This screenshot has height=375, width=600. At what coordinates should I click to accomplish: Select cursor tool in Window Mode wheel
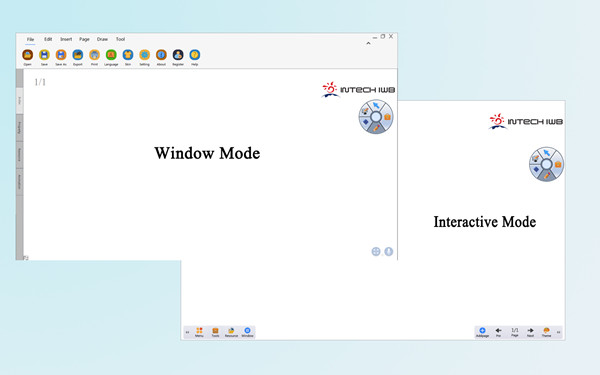[376, 105]
